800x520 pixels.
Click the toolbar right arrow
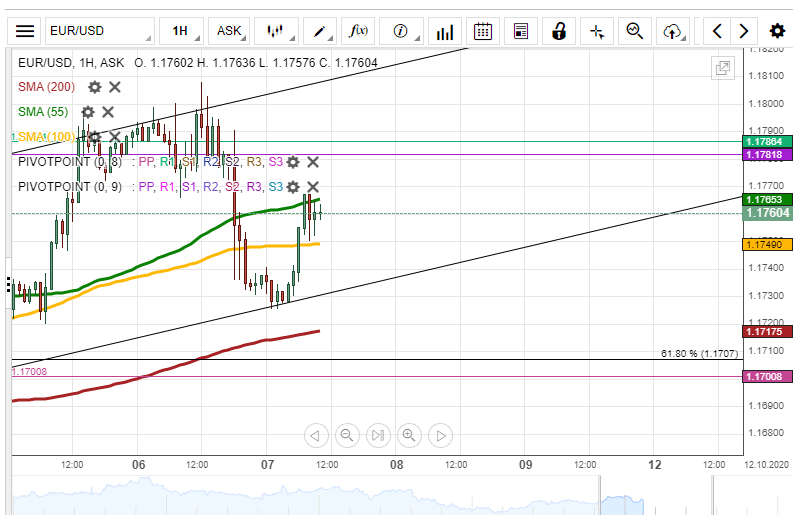click(x=744, y=31)
